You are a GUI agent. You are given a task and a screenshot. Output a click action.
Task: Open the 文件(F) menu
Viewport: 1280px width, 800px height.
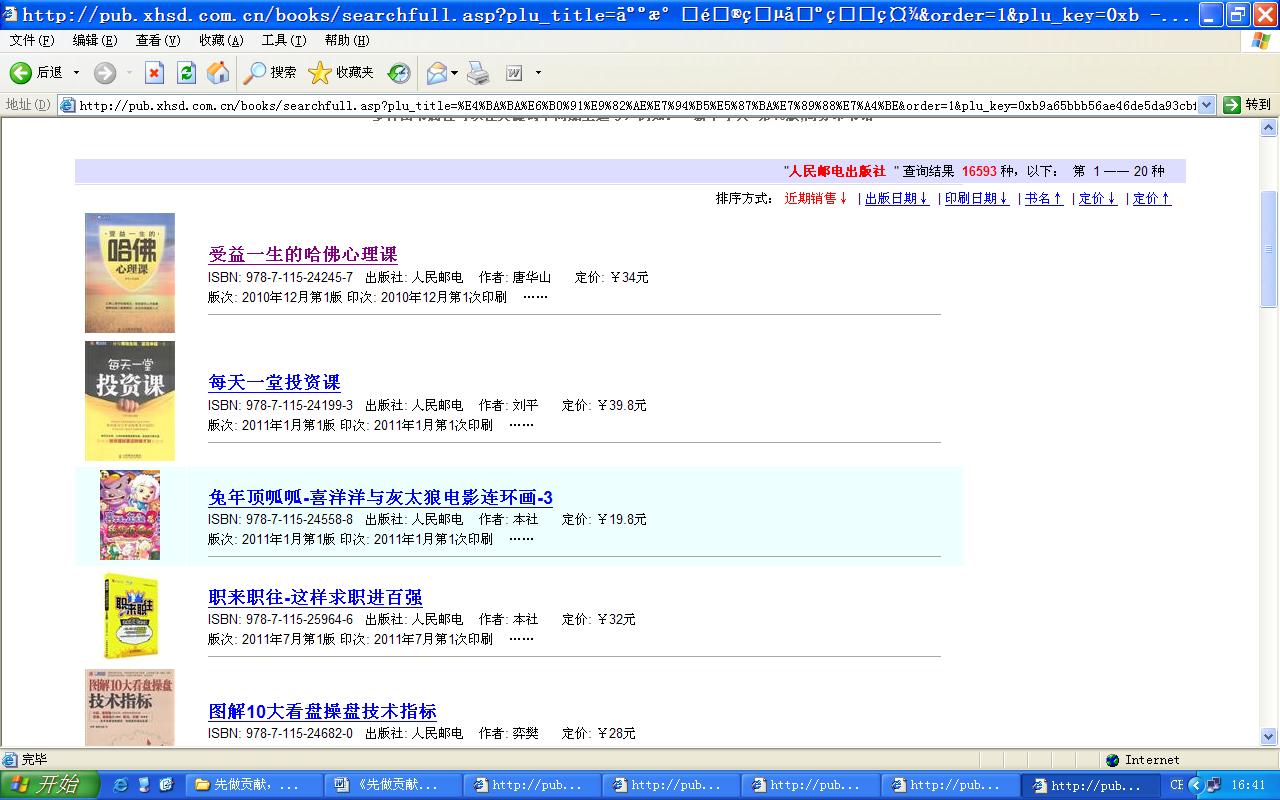tap(32, 40)
